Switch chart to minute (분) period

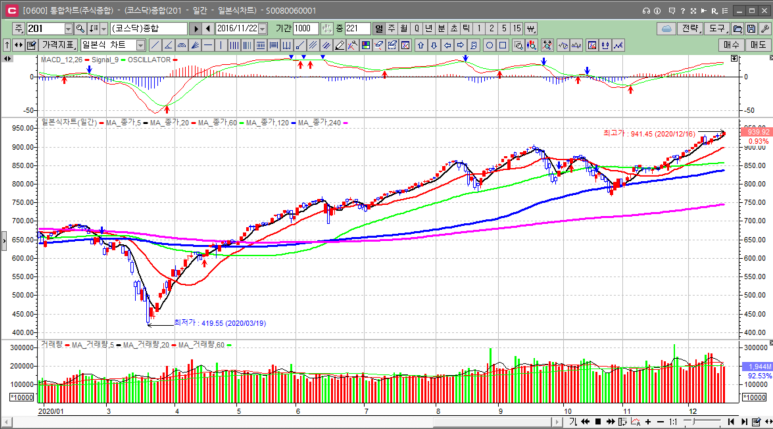coord(441,29)
